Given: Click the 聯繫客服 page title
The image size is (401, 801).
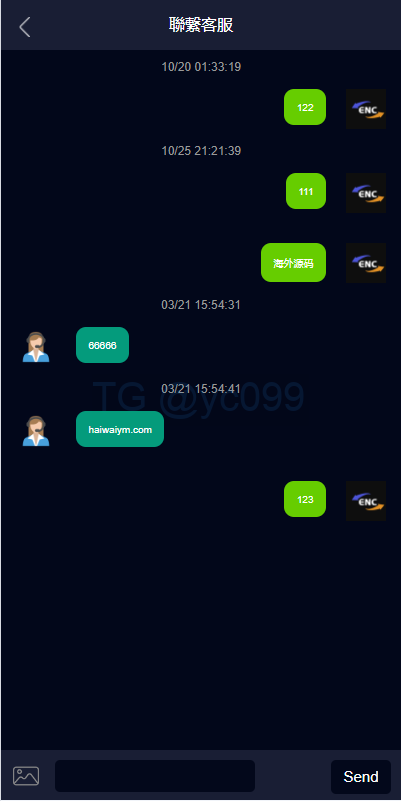Looking at the screenshot, I should click(x=201, y=25).
